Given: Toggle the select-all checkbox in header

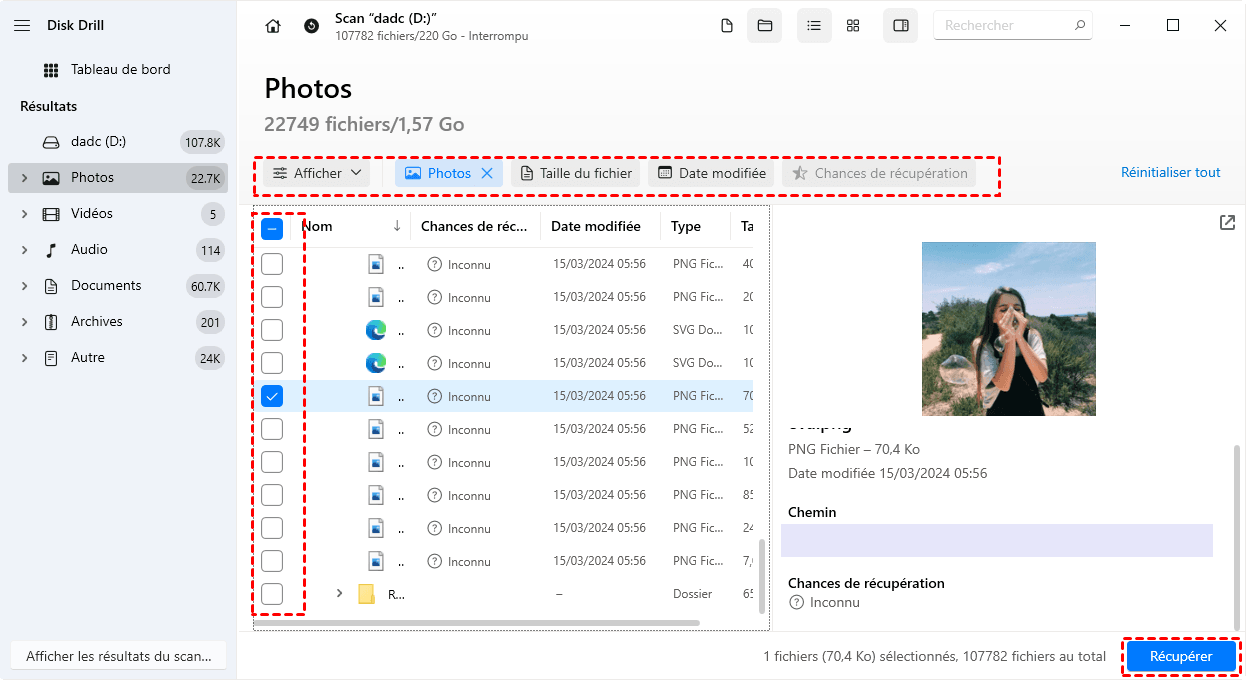Looking at the screenshot, I should tap(272, 228).
